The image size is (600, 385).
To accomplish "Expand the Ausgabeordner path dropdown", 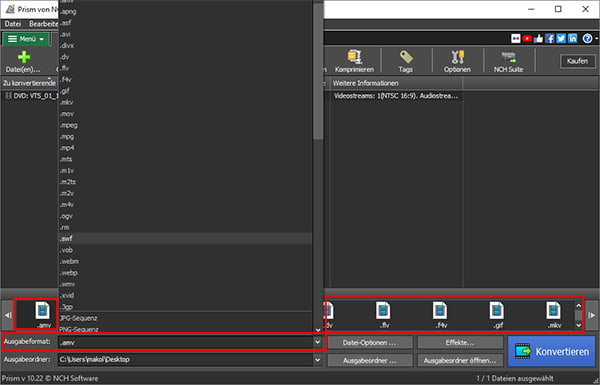I will click(318, 360).
